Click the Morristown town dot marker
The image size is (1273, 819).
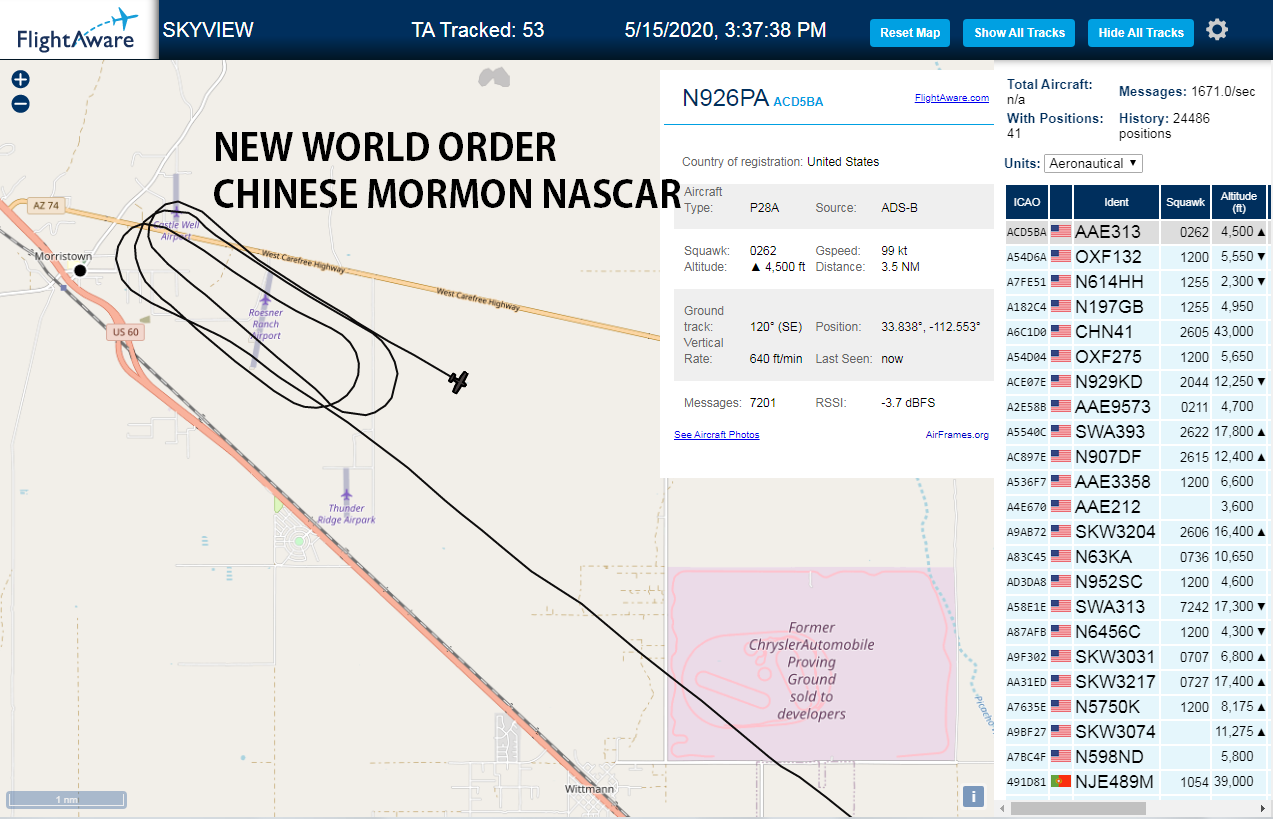pyautogui.click(x=80, y=271)
